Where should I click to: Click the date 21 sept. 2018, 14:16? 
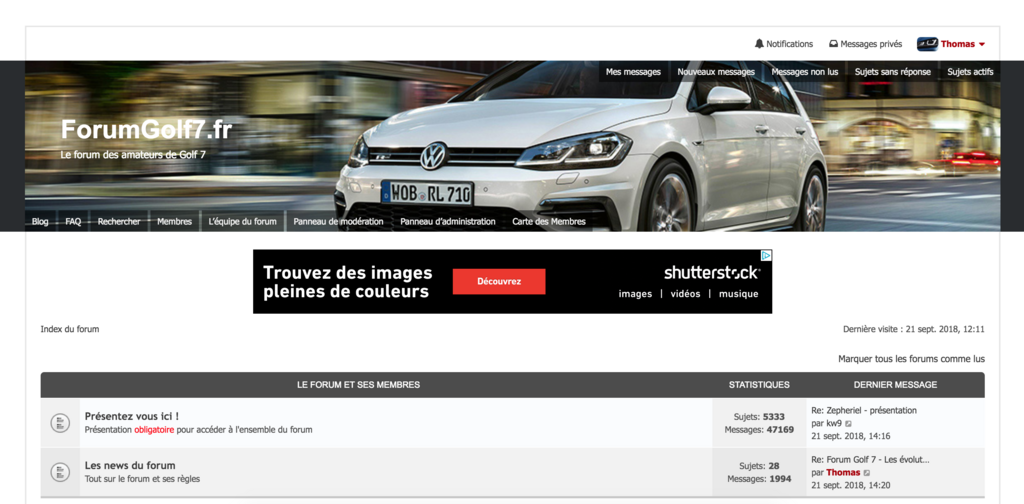850,436
